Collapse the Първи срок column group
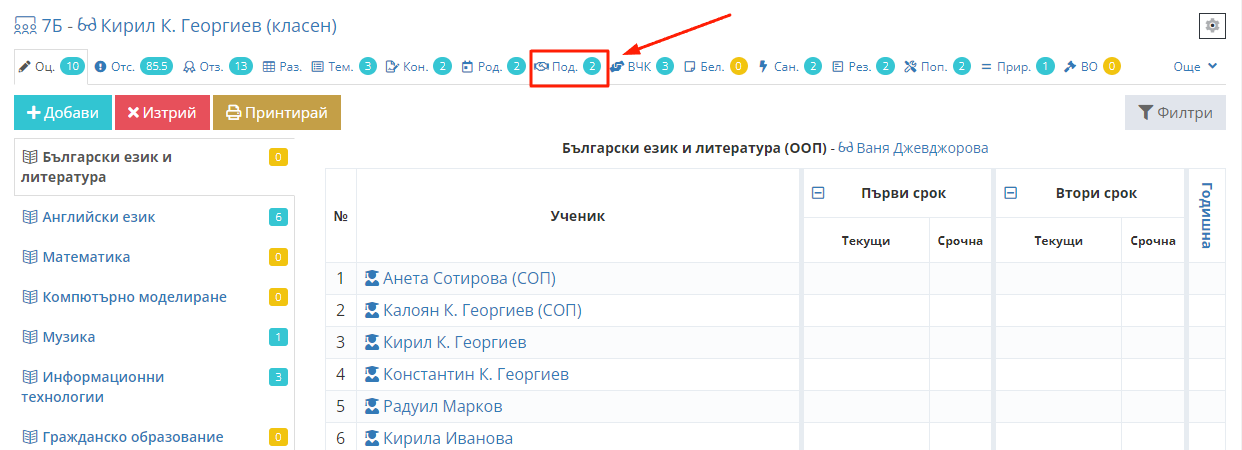Screen dimensions: 1242x450 (817, 194)
